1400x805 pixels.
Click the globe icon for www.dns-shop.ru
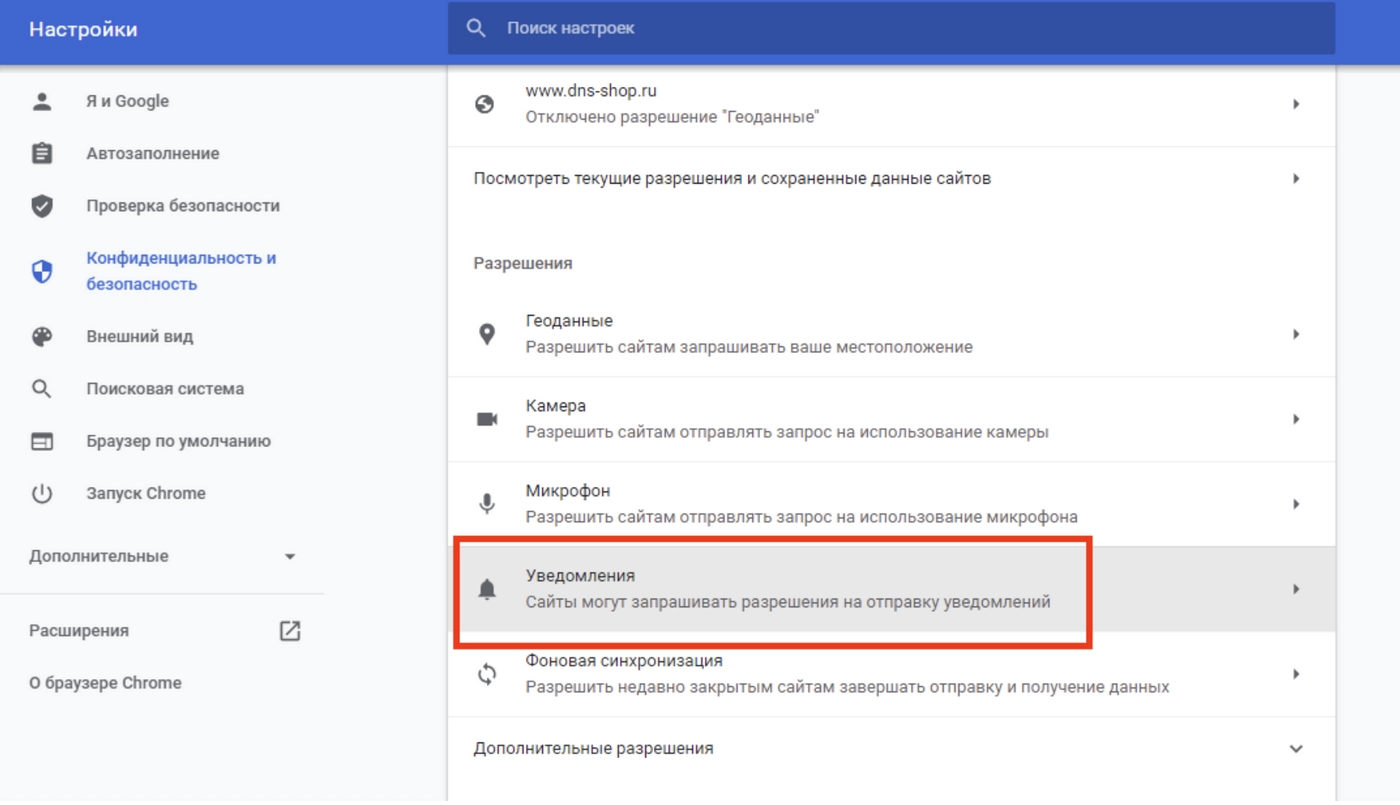point(485,104)
